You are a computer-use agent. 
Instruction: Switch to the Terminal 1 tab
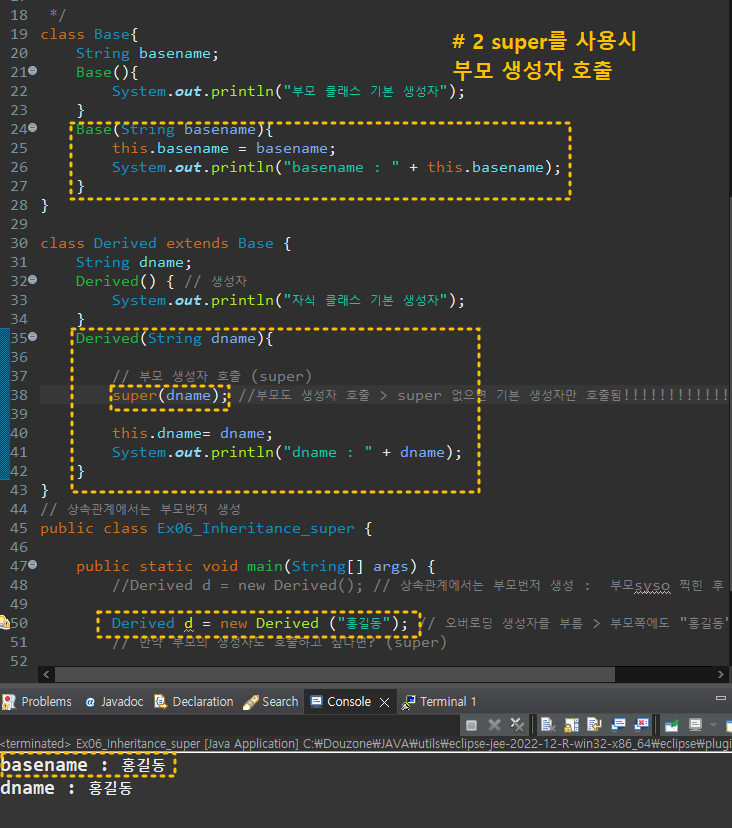coord(439,702)
